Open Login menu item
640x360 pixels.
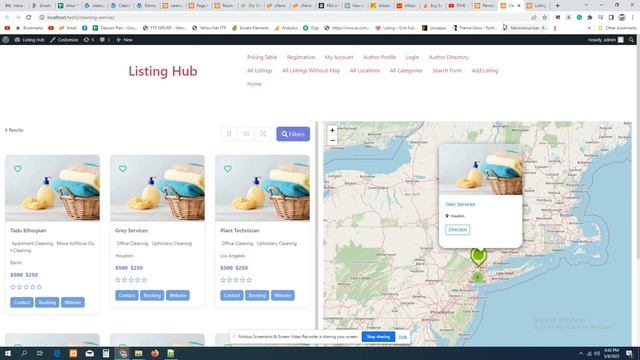coord(412,57)
